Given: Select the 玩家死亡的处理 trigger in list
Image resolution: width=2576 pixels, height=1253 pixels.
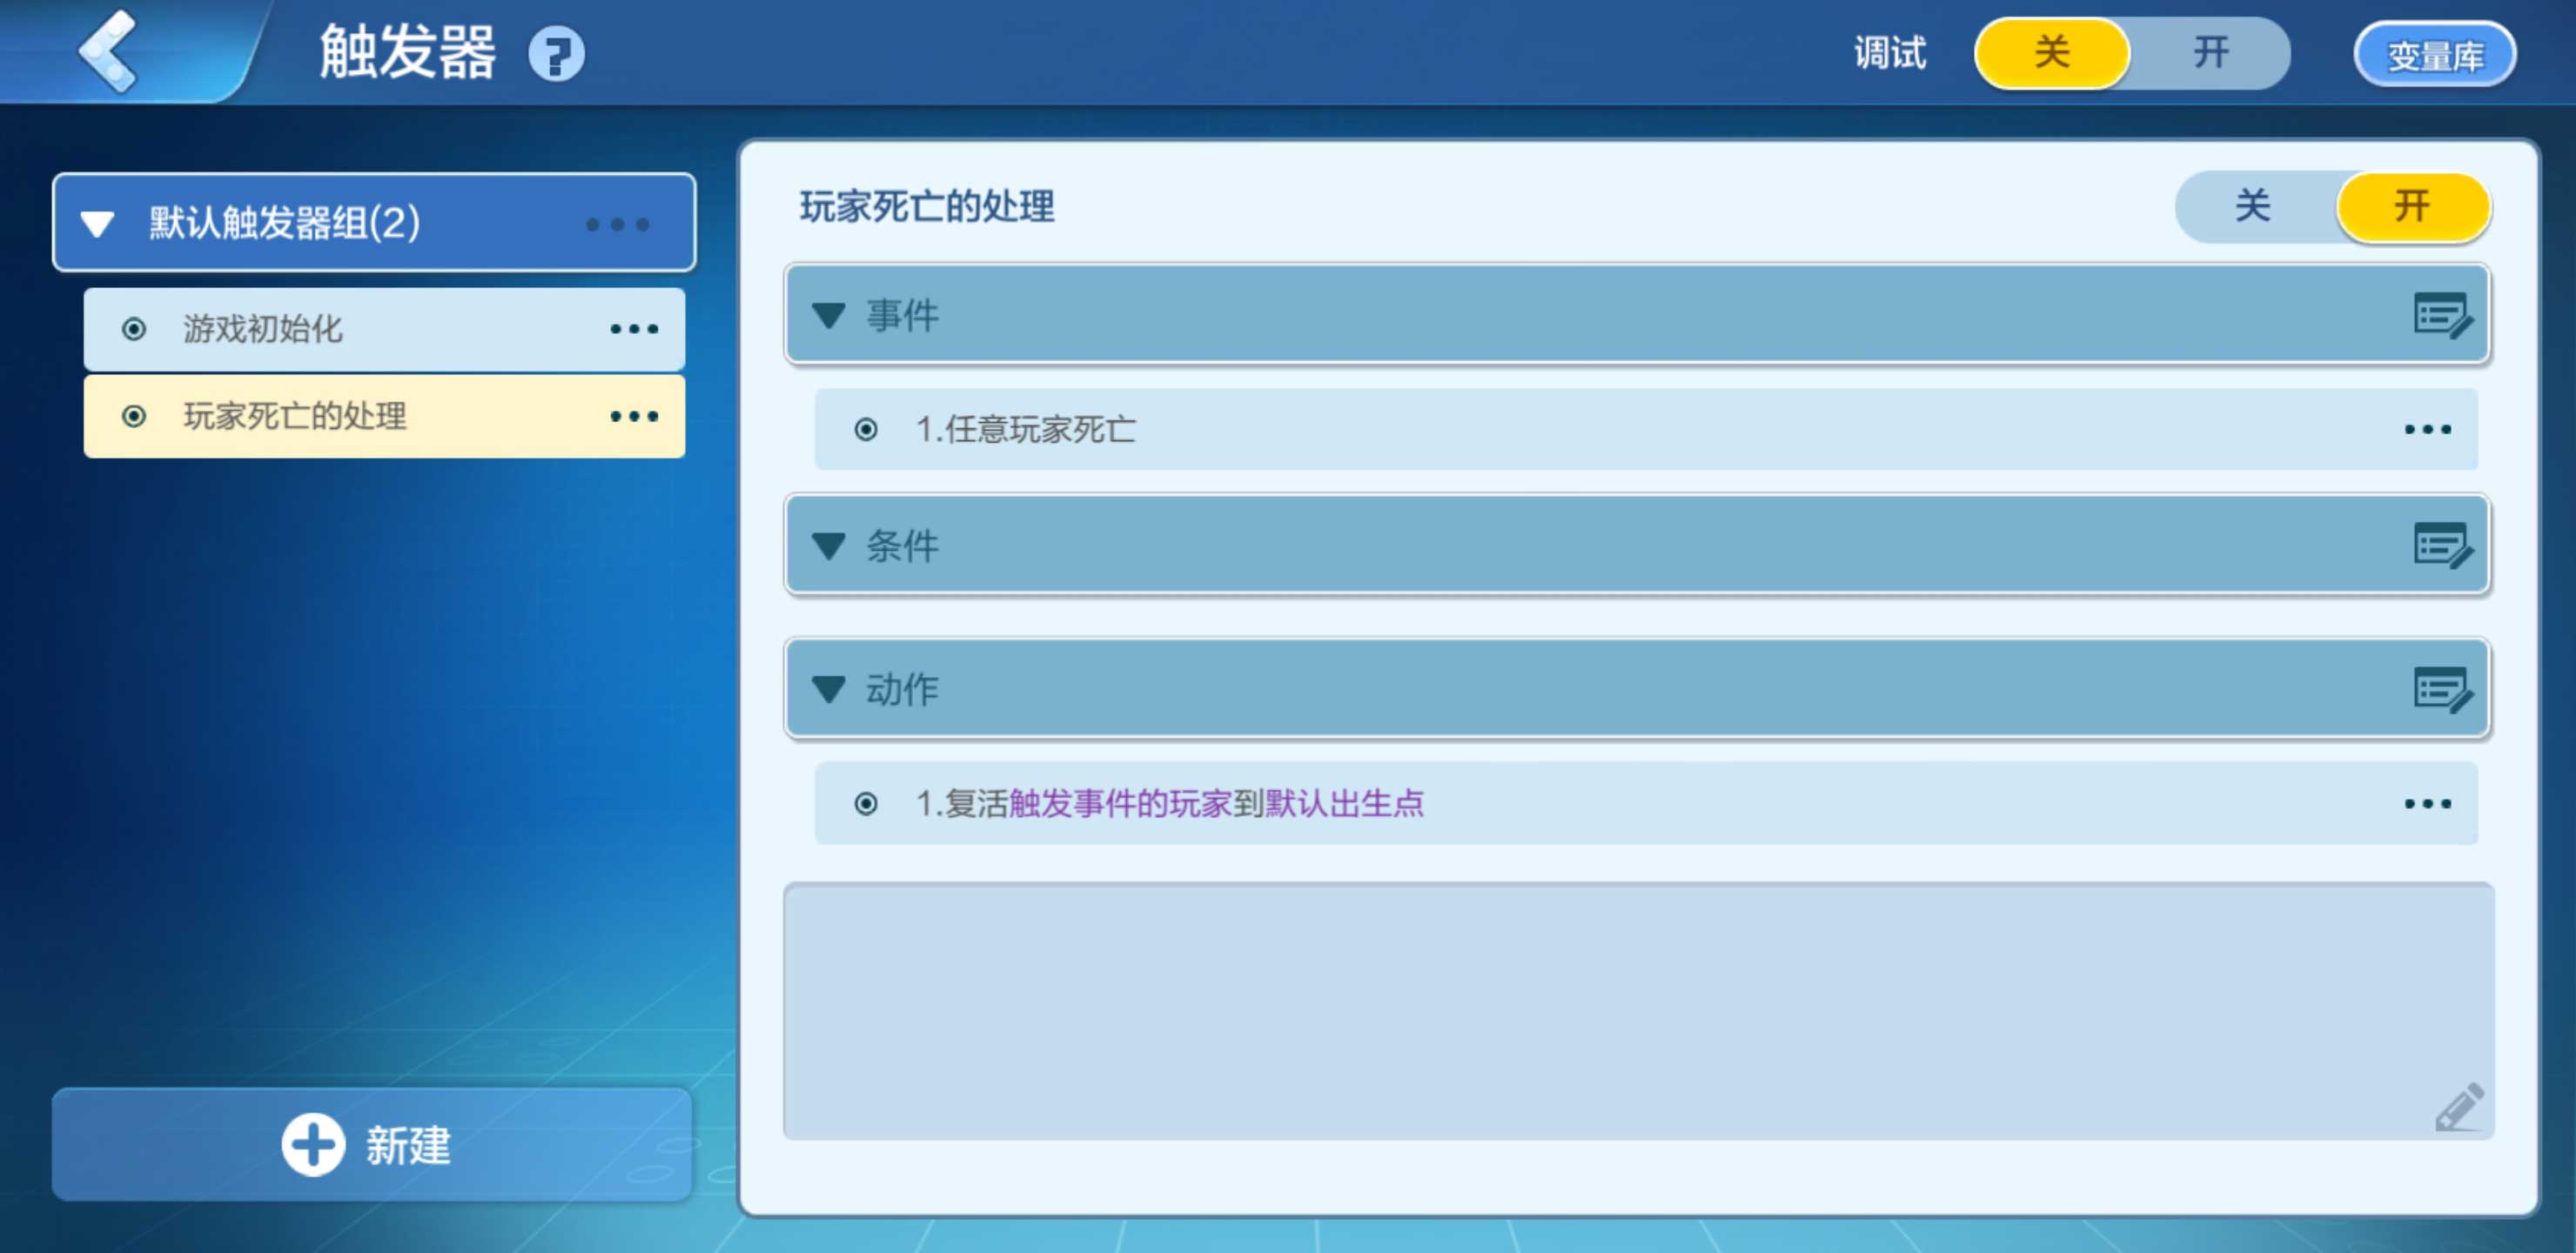Looking at the screenshot, I should click(384, 416).
